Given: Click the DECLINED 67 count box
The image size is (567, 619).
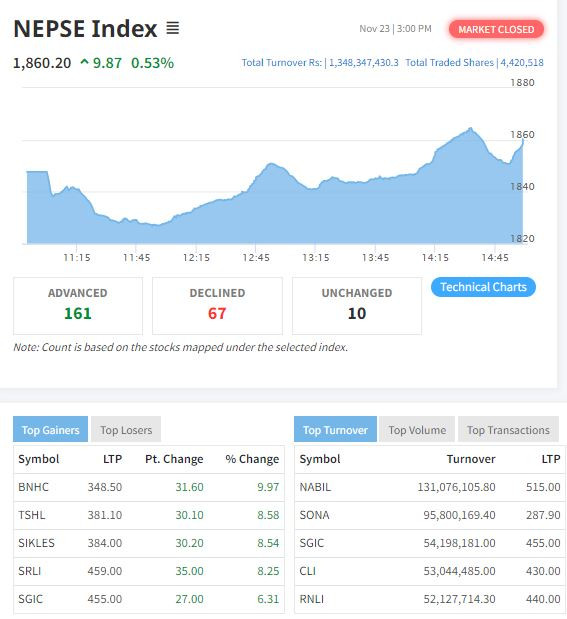Looking at the screenshot, I should [x=217, y=306].
